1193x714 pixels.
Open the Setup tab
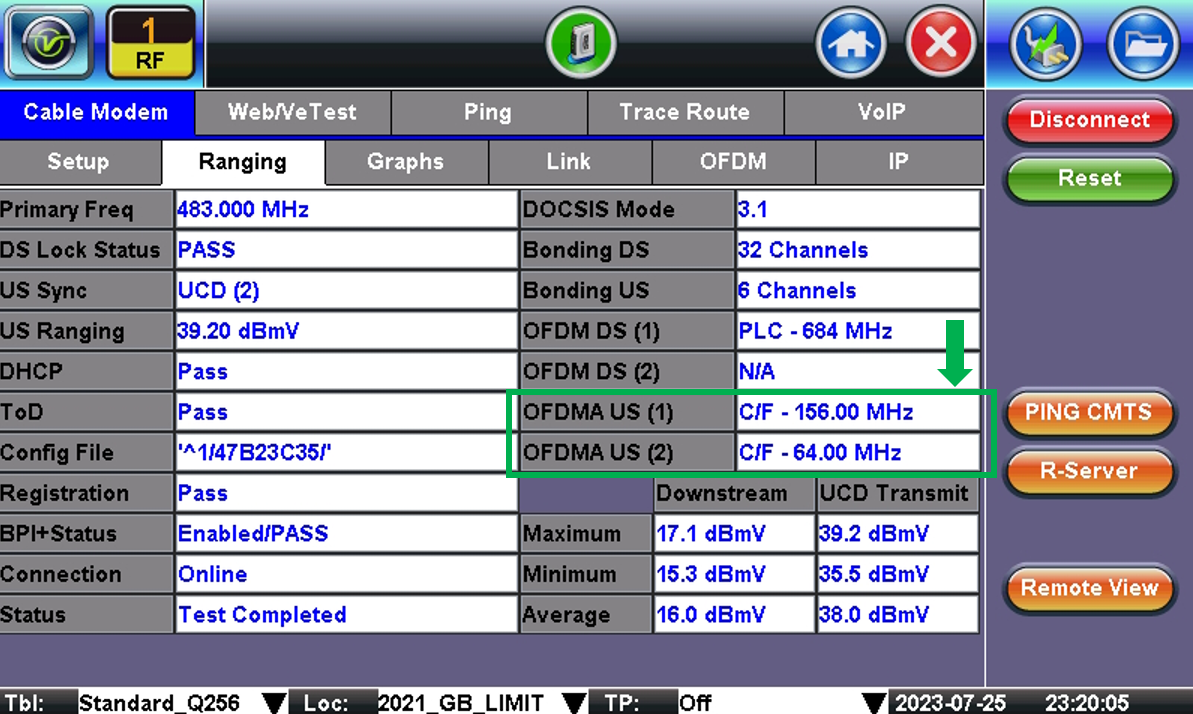pos(81,162)
